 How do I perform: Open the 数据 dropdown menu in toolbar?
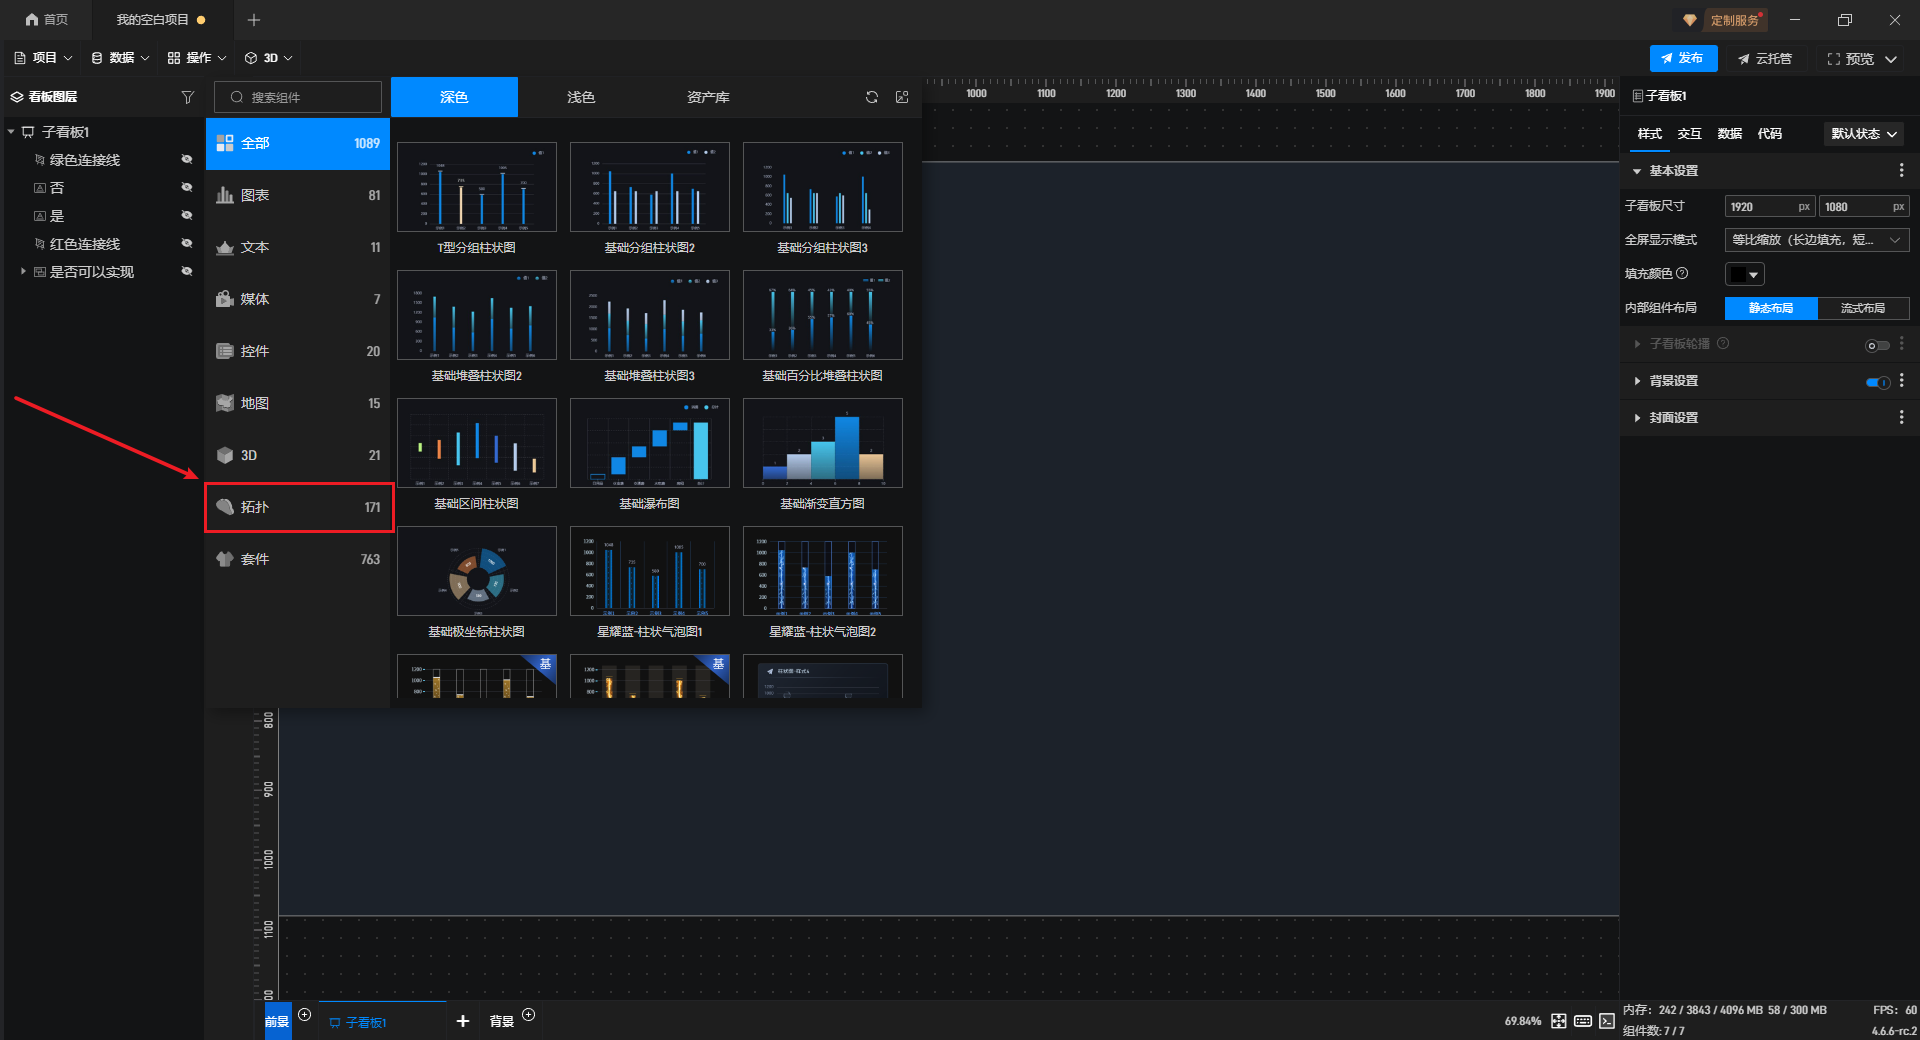[120, 58]
